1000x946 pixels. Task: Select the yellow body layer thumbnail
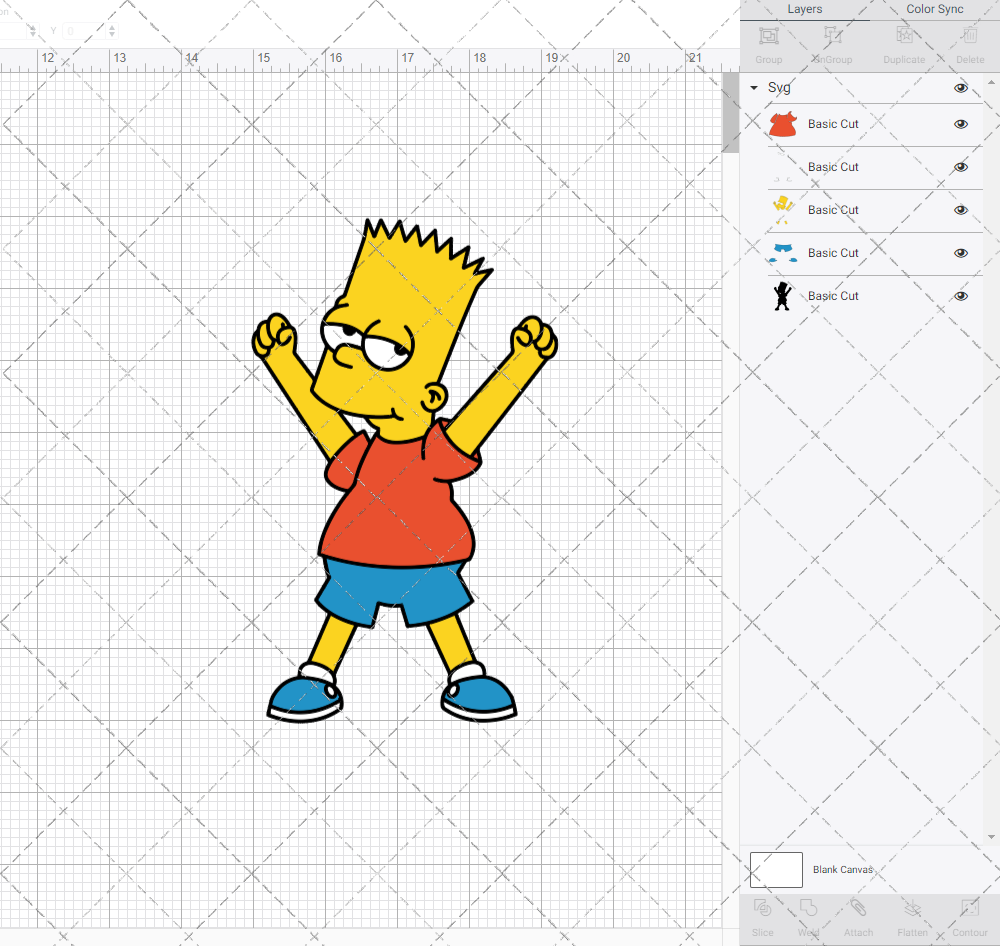(x=783, y=211)
